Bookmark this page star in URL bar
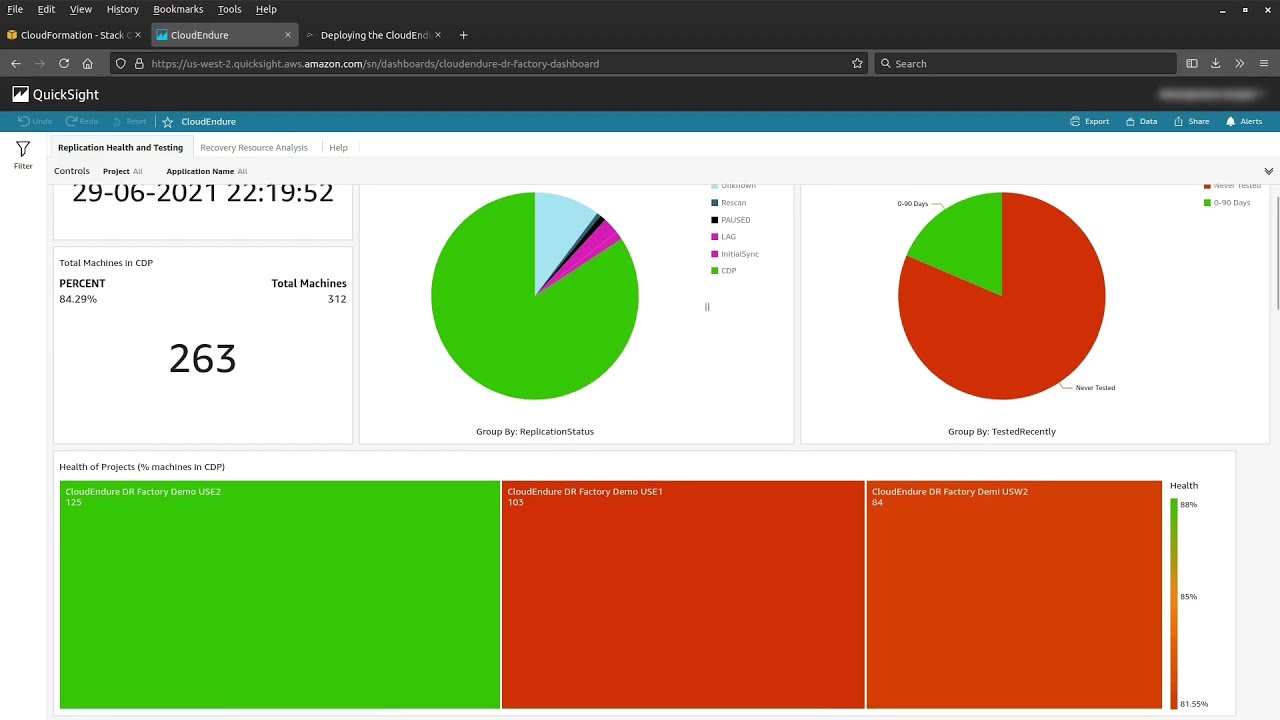This screenshot has height=720, width=1280. coord(857,63)
